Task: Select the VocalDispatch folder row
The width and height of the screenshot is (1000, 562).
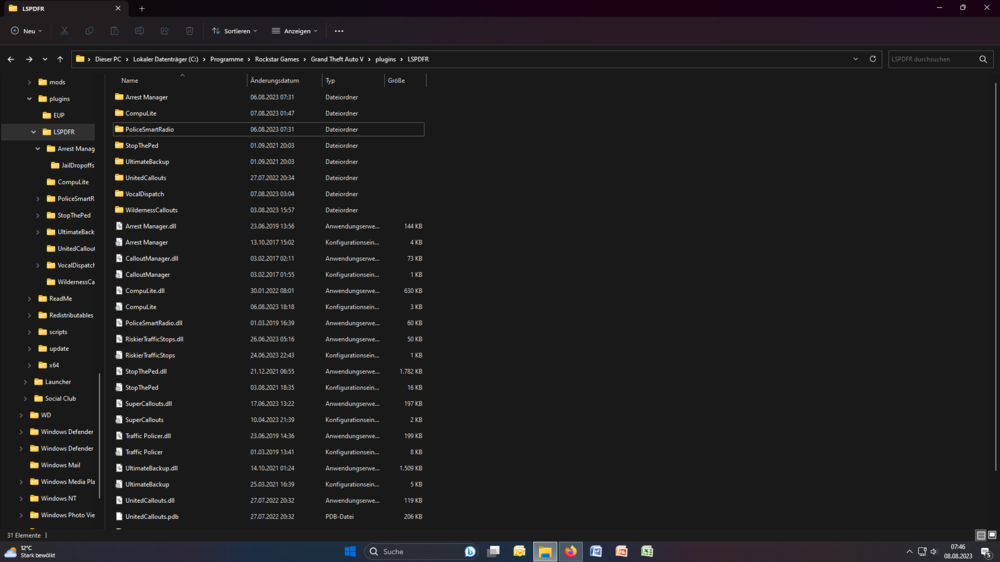Action: point(268,194)
